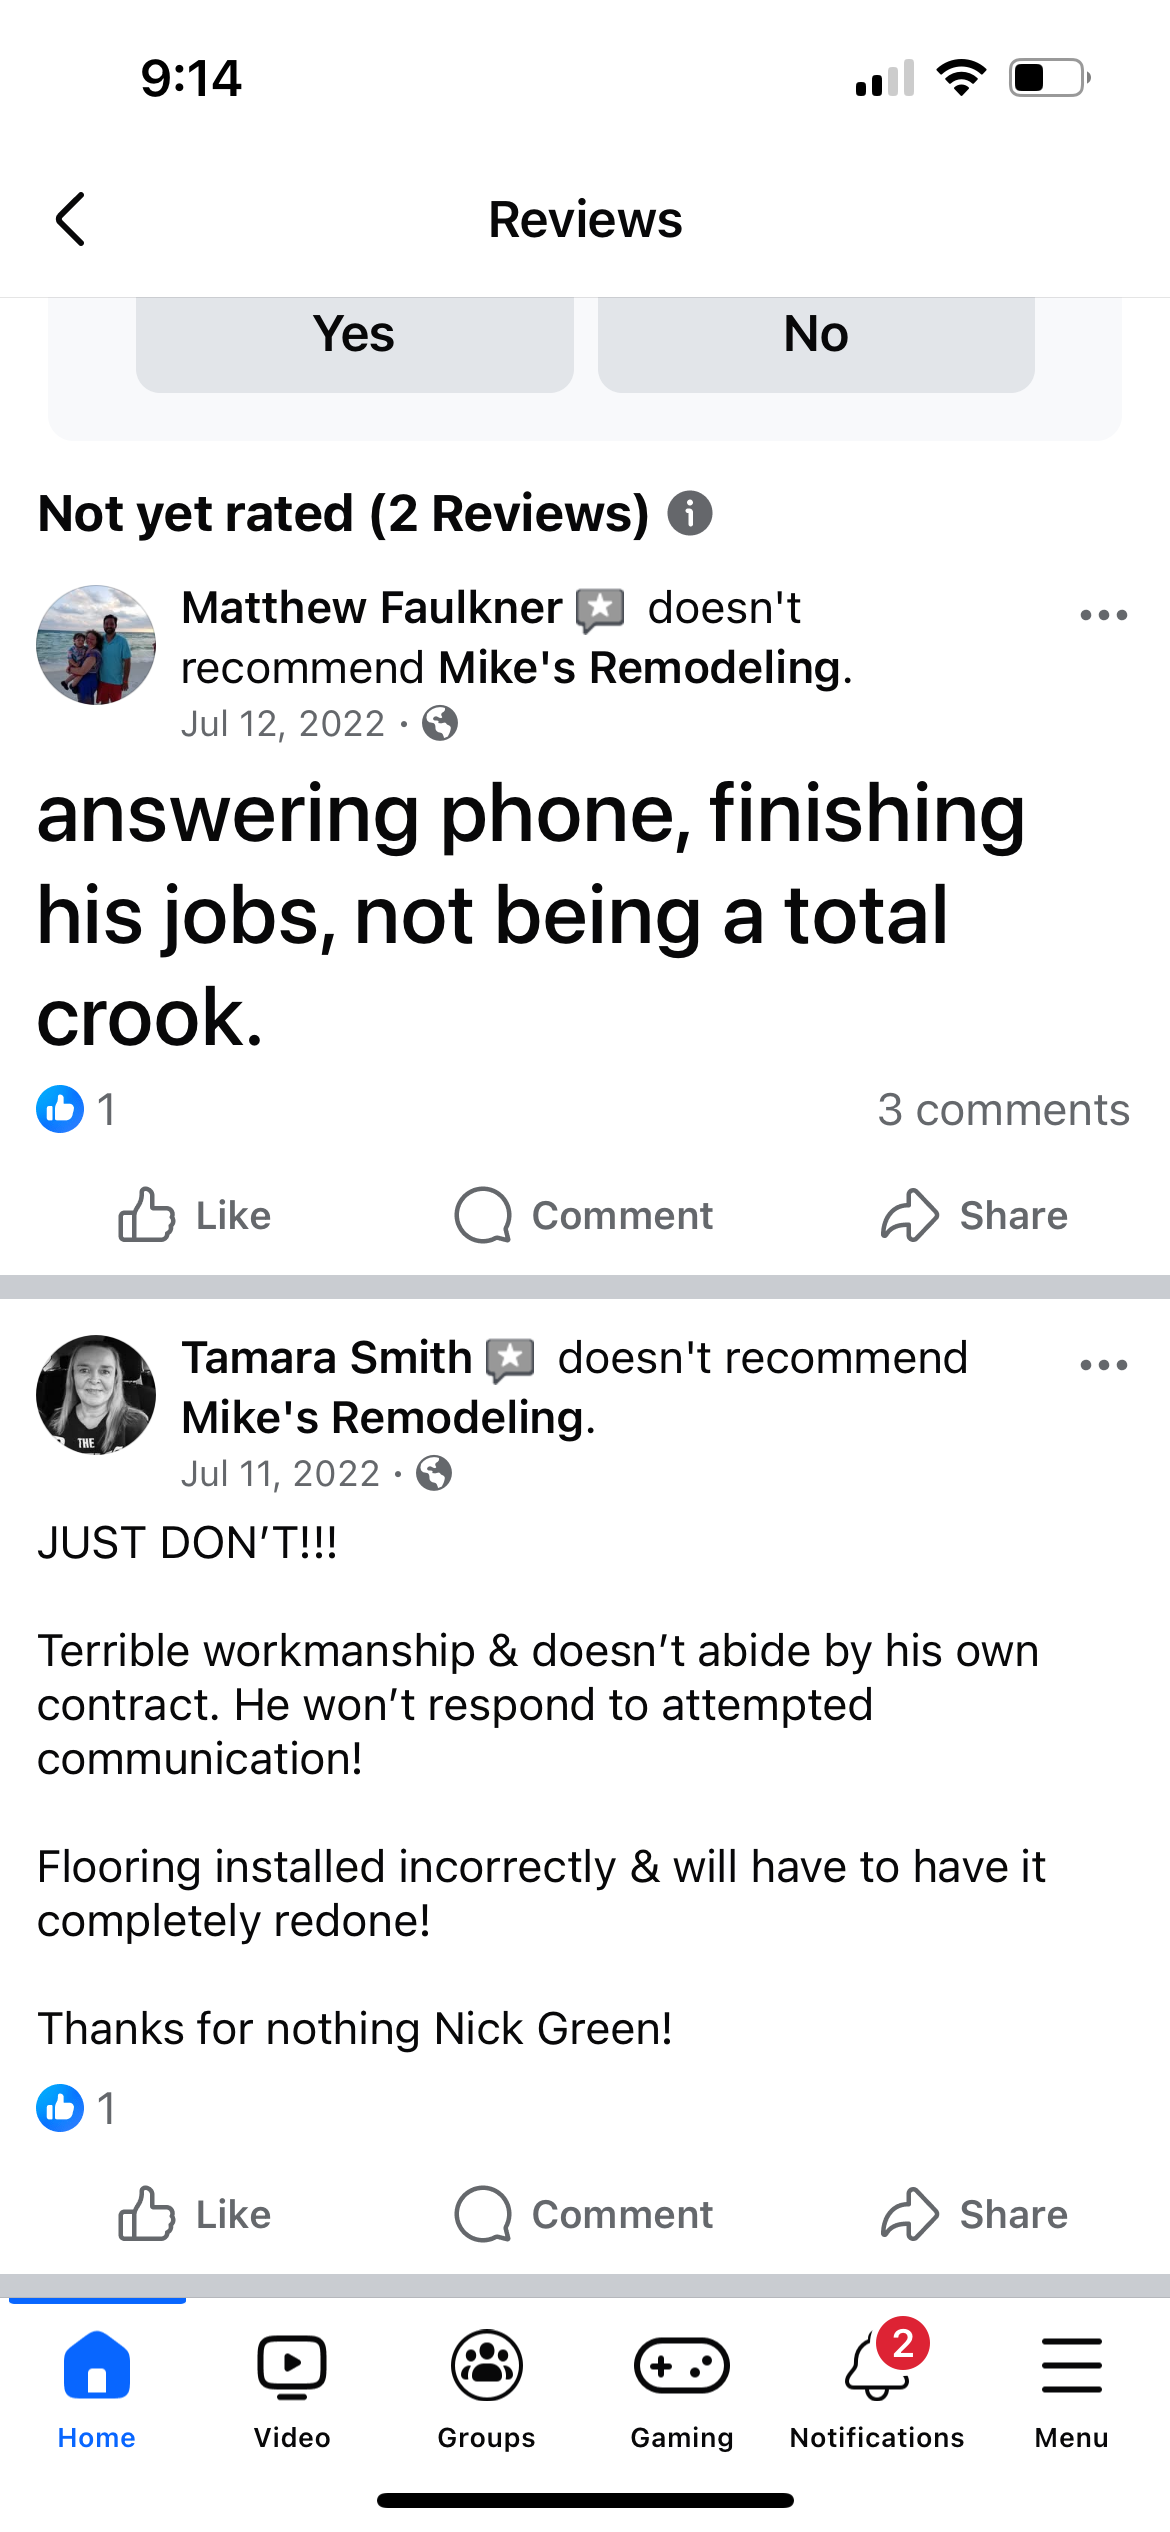1170x2532 pixels.
Task: Tap the info icon beside Not yet rated
Action: [x=690, y=514]
